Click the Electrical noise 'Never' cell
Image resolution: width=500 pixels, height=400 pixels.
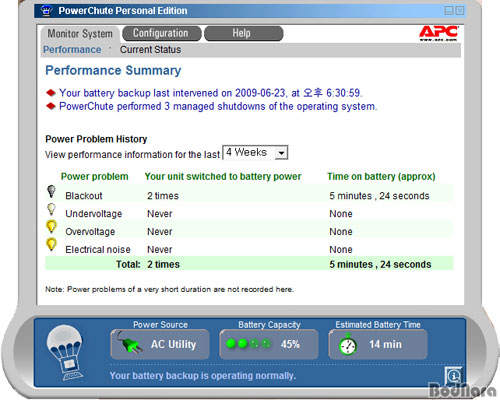point(160,249)
